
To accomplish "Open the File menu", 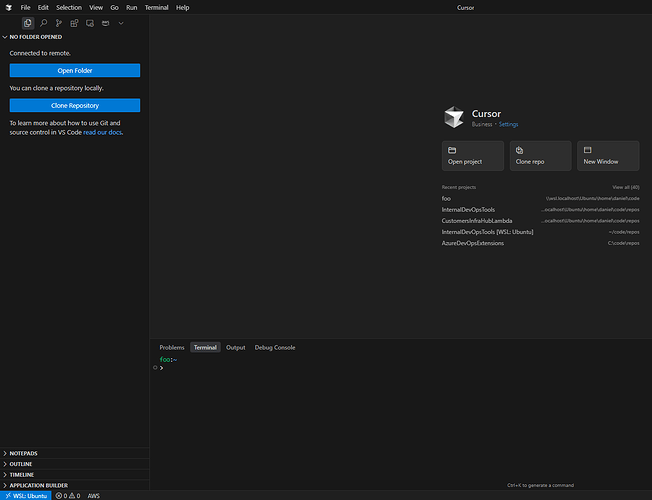I will [25, 7].
